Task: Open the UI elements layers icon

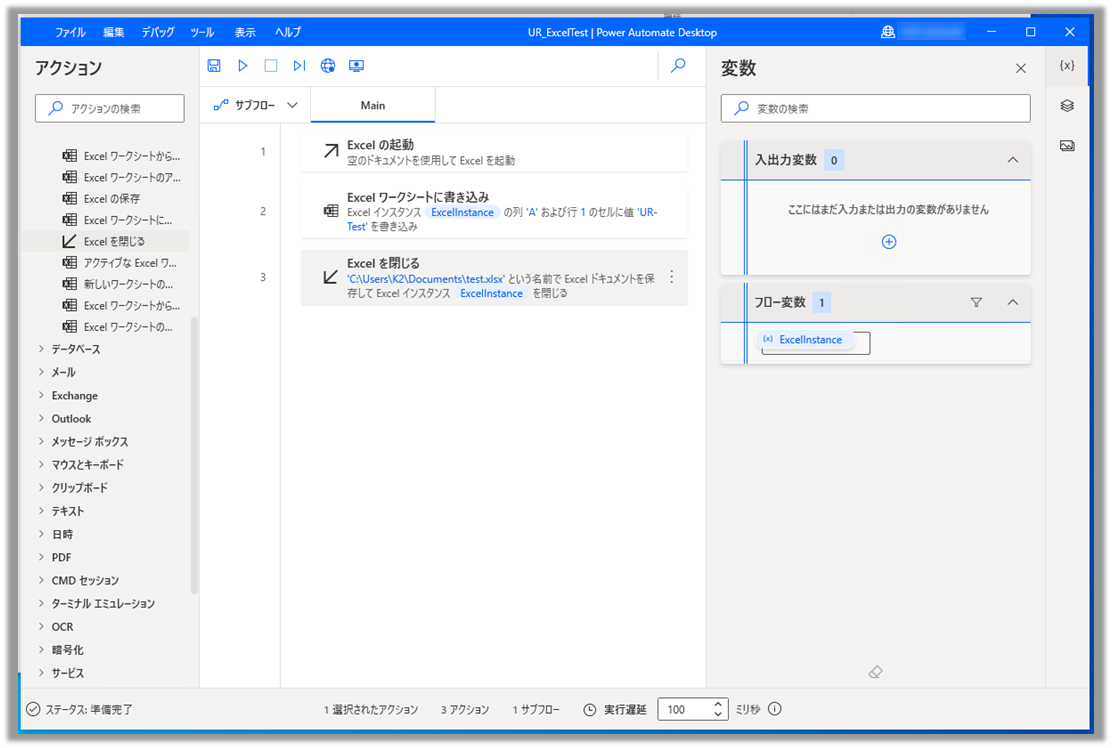Action: pos(1067,106)
